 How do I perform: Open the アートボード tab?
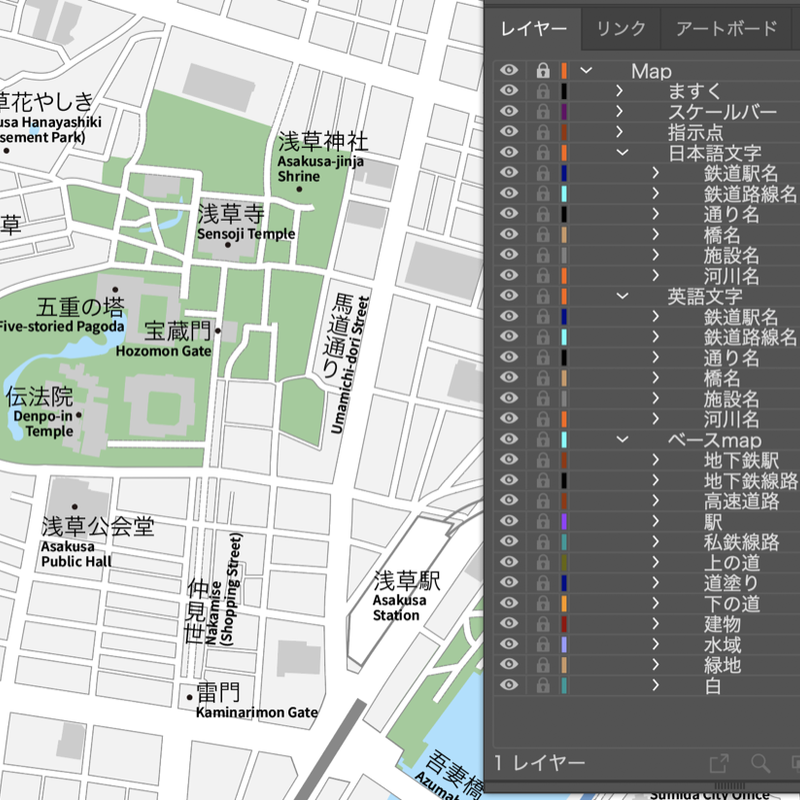point(726,28)
